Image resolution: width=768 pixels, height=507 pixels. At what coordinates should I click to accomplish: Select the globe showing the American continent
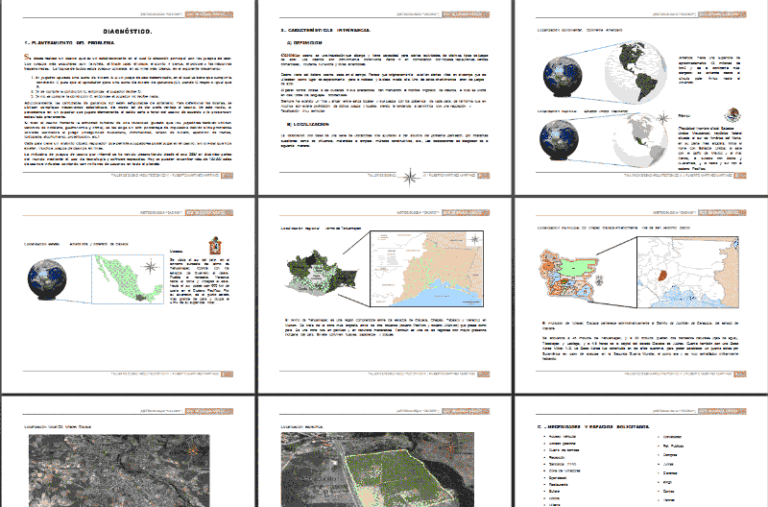[x=636, y=72]
